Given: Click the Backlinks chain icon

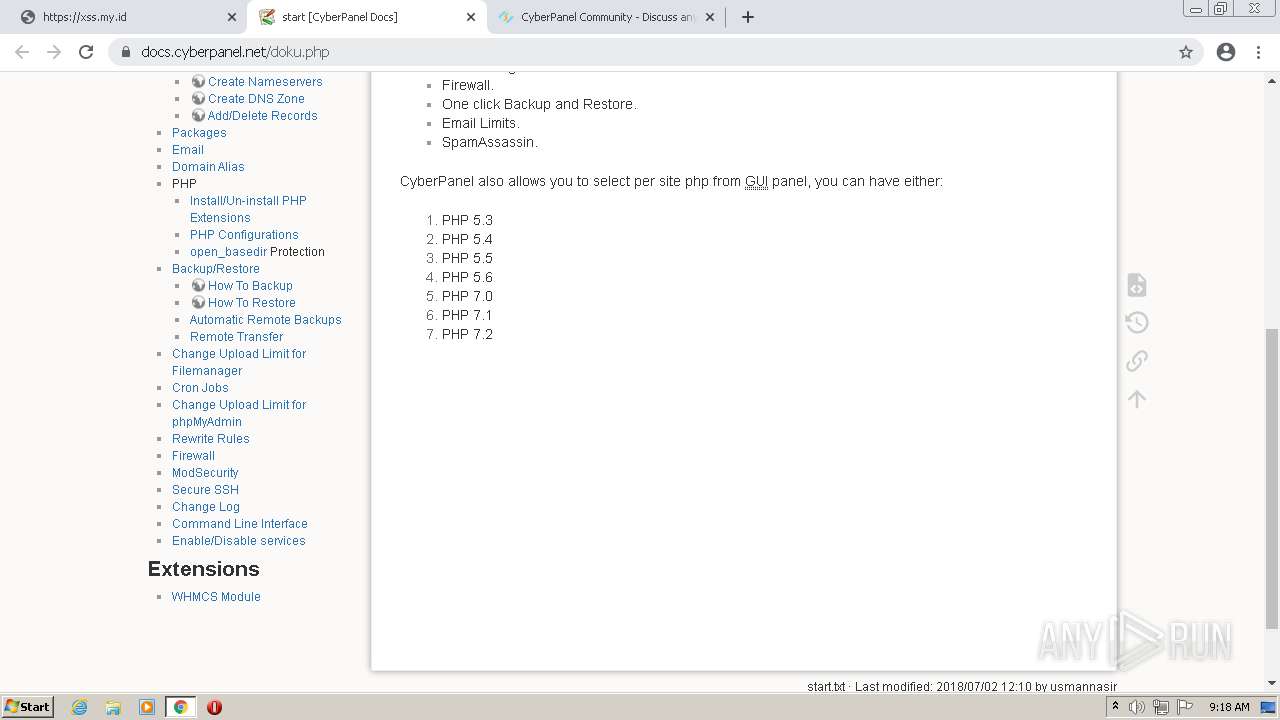Looking at the screenshot, I should tap(1137, 360).
